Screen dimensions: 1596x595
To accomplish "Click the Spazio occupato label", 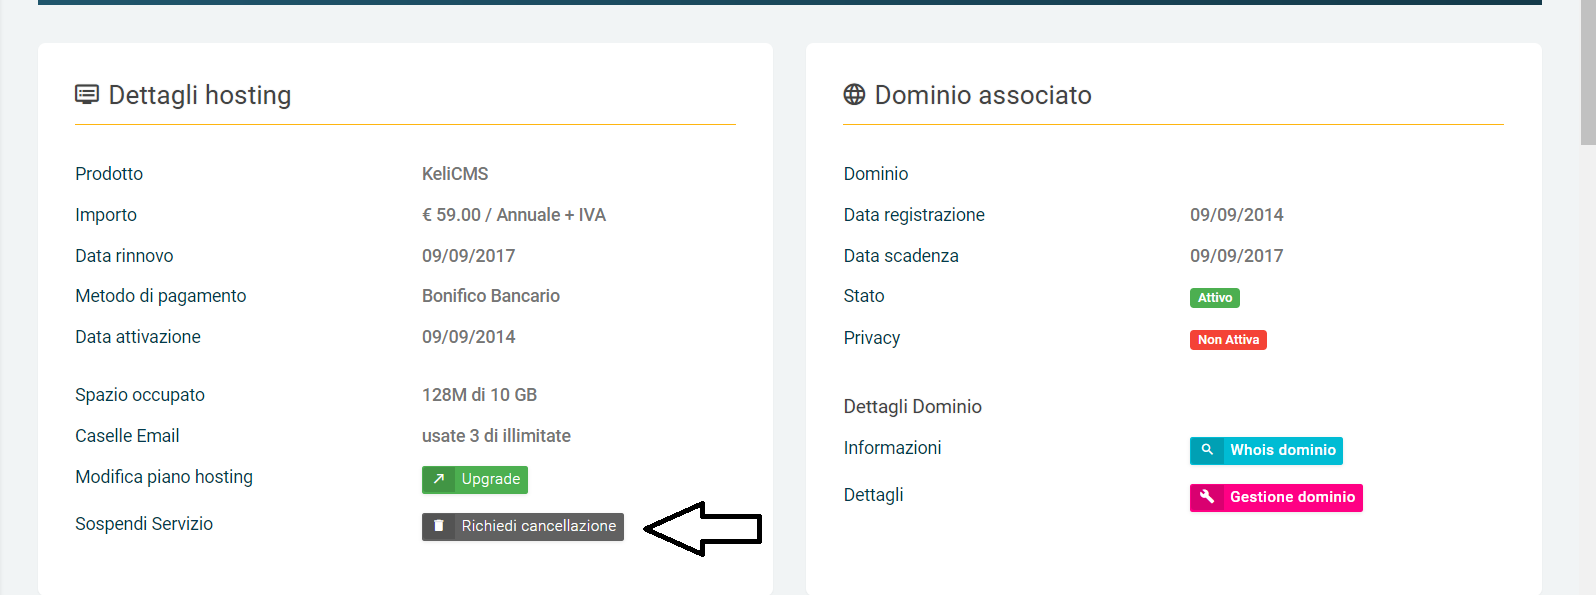I will (x=140, y=395).
